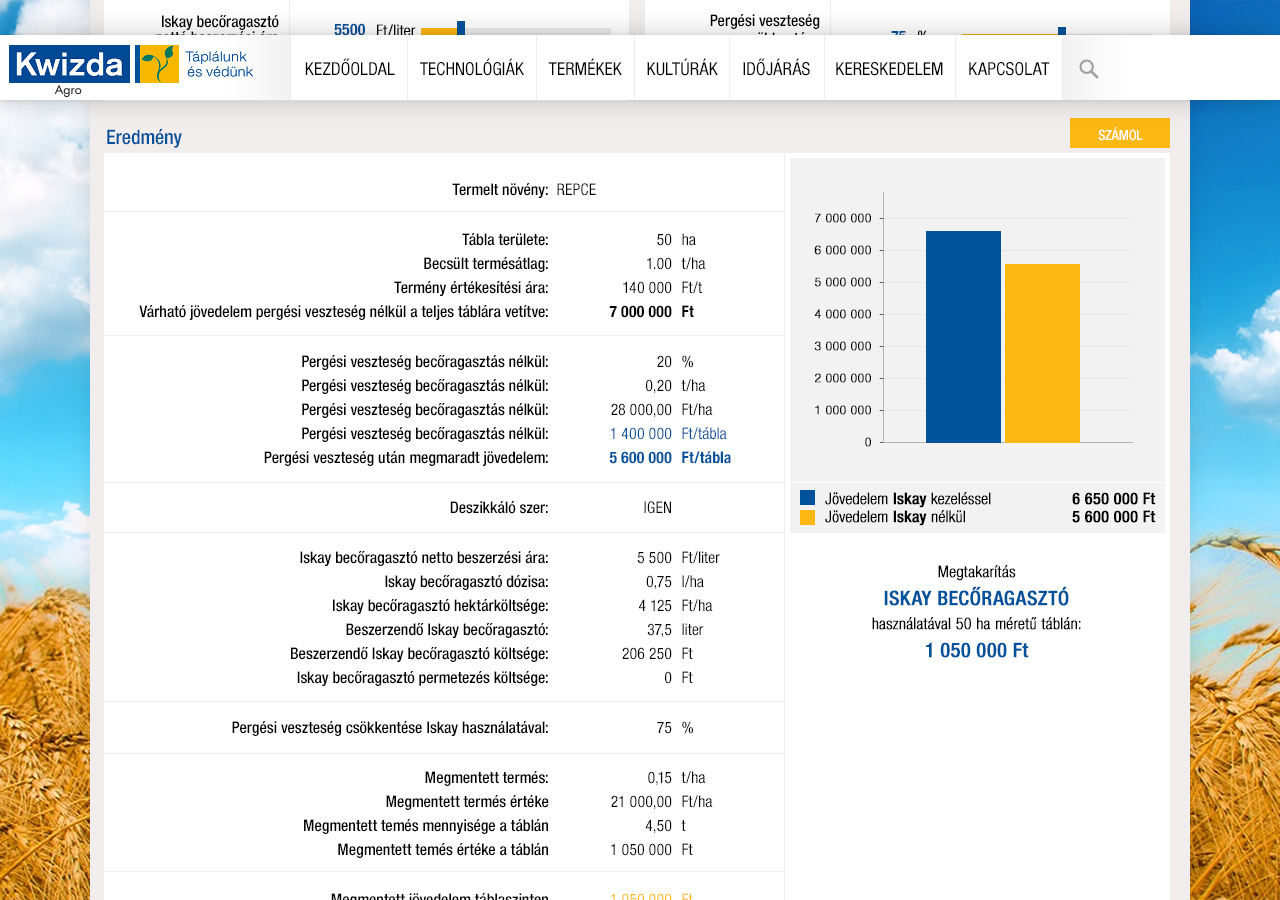Click the 140 000 Ft/t sale price value

pyautogui.click(x=660, y=288)
